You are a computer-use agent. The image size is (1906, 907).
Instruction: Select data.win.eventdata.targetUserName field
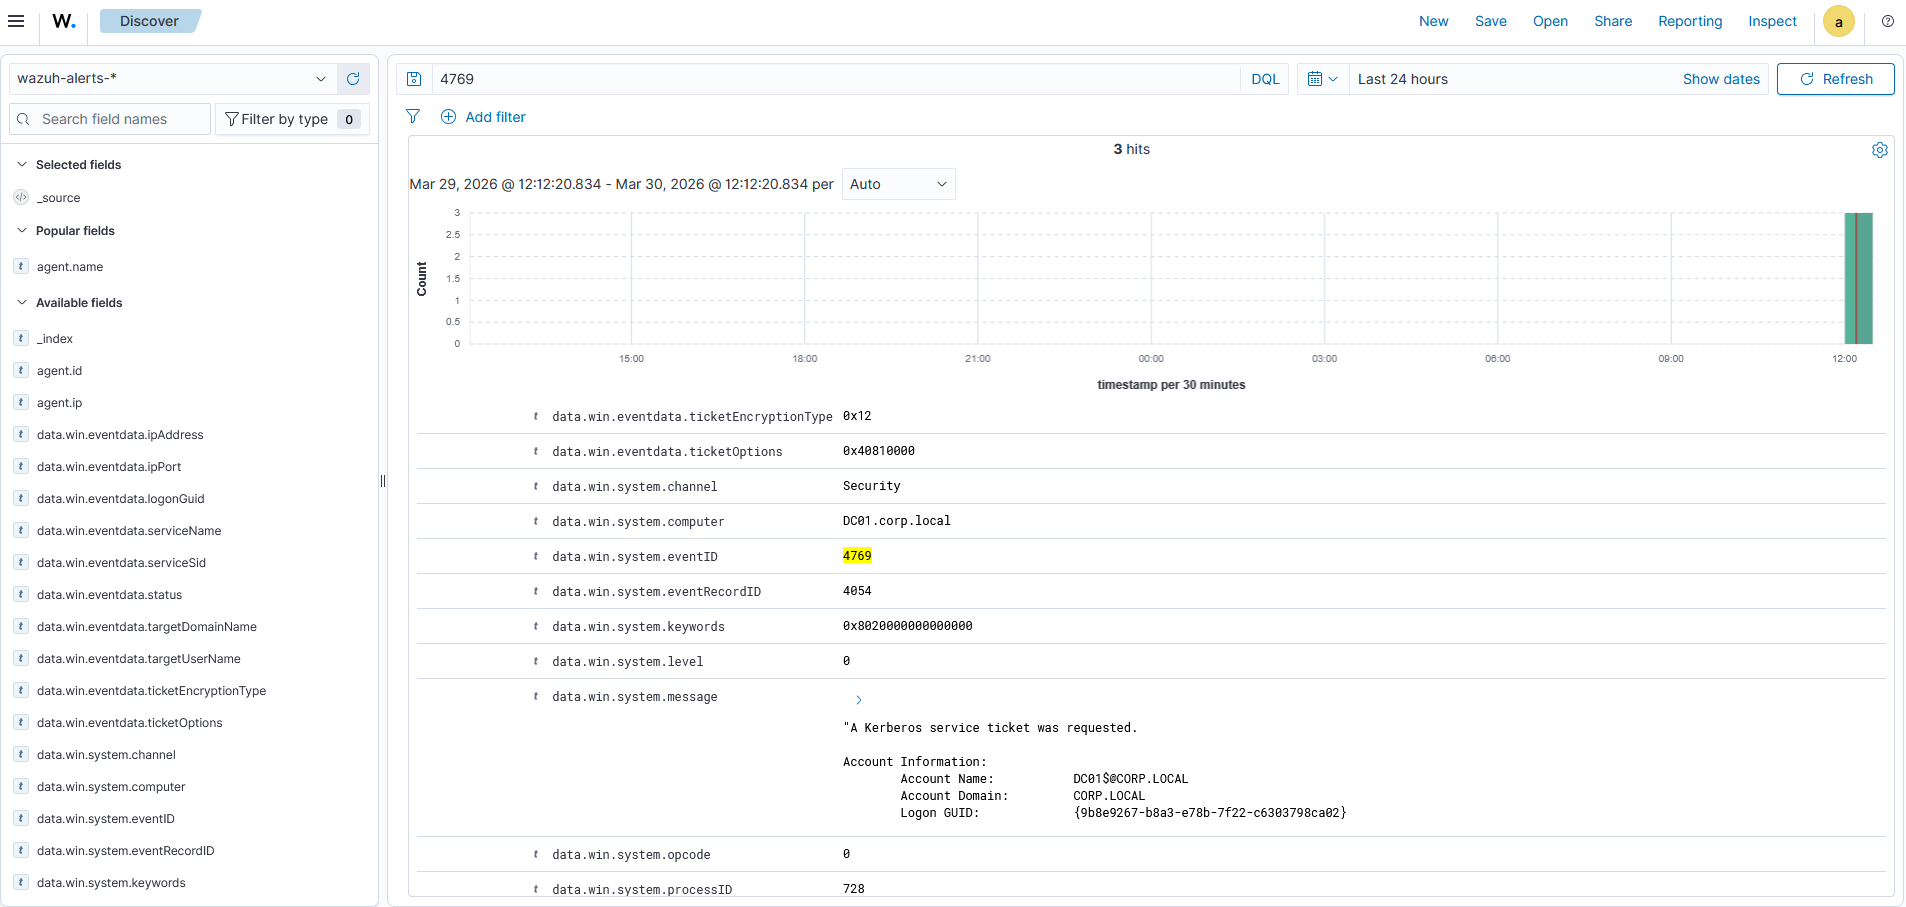click(x=139, y=659)
